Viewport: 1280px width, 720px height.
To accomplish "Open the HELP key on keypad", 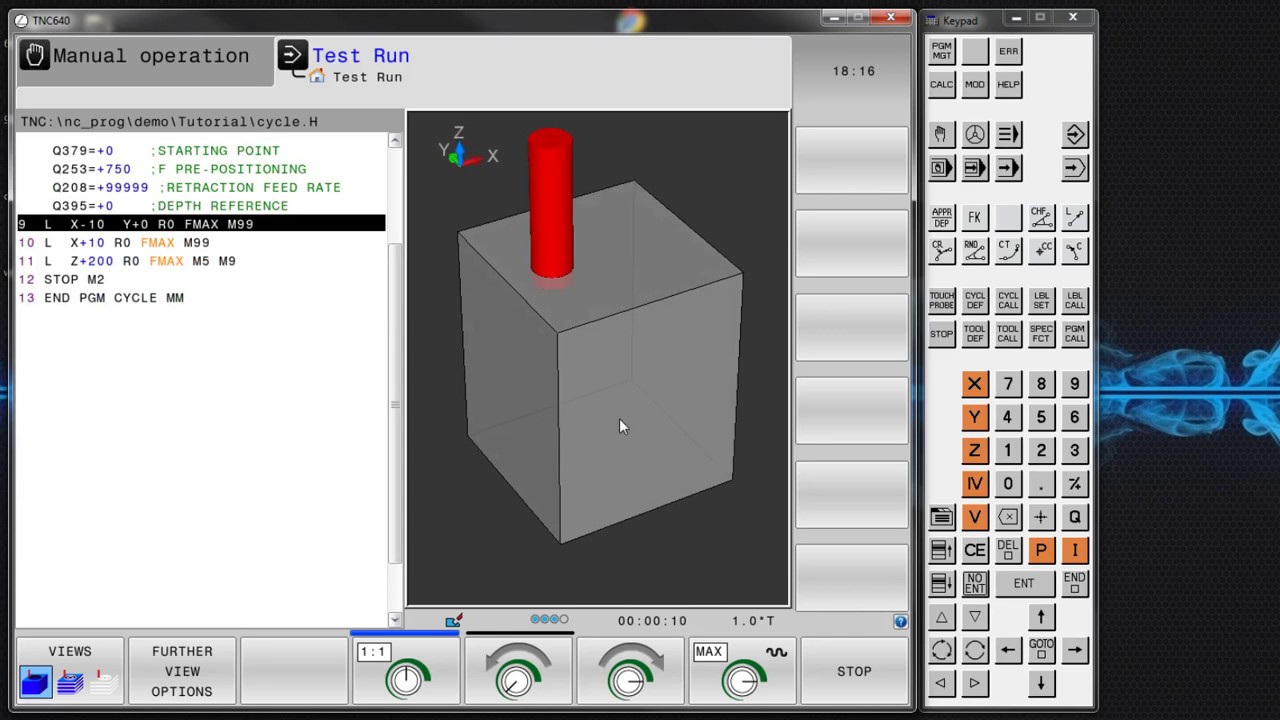I will click(x=1008, y=85).
